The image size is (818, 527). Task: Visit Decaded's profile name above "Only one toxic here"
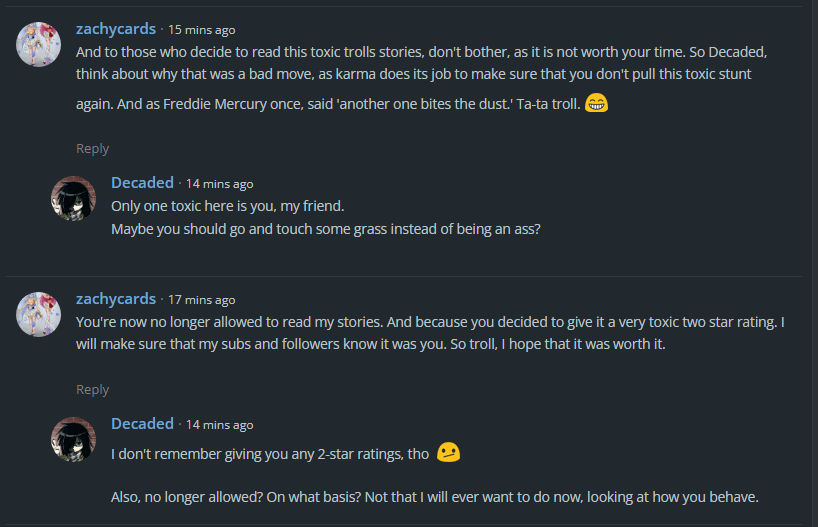tap(142, 182)
